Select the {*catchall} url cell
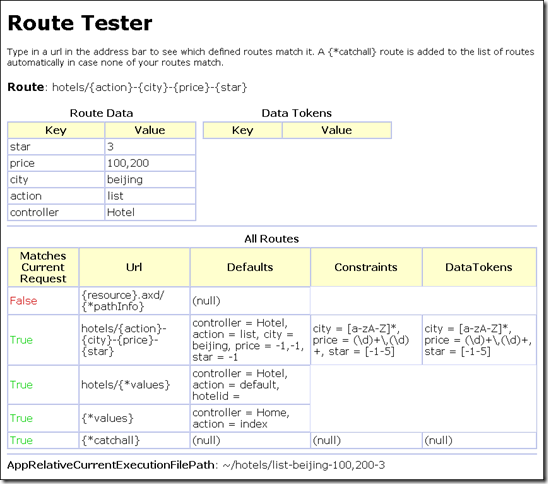The height and width of the screenshot is (484, 548). point(134,440)
